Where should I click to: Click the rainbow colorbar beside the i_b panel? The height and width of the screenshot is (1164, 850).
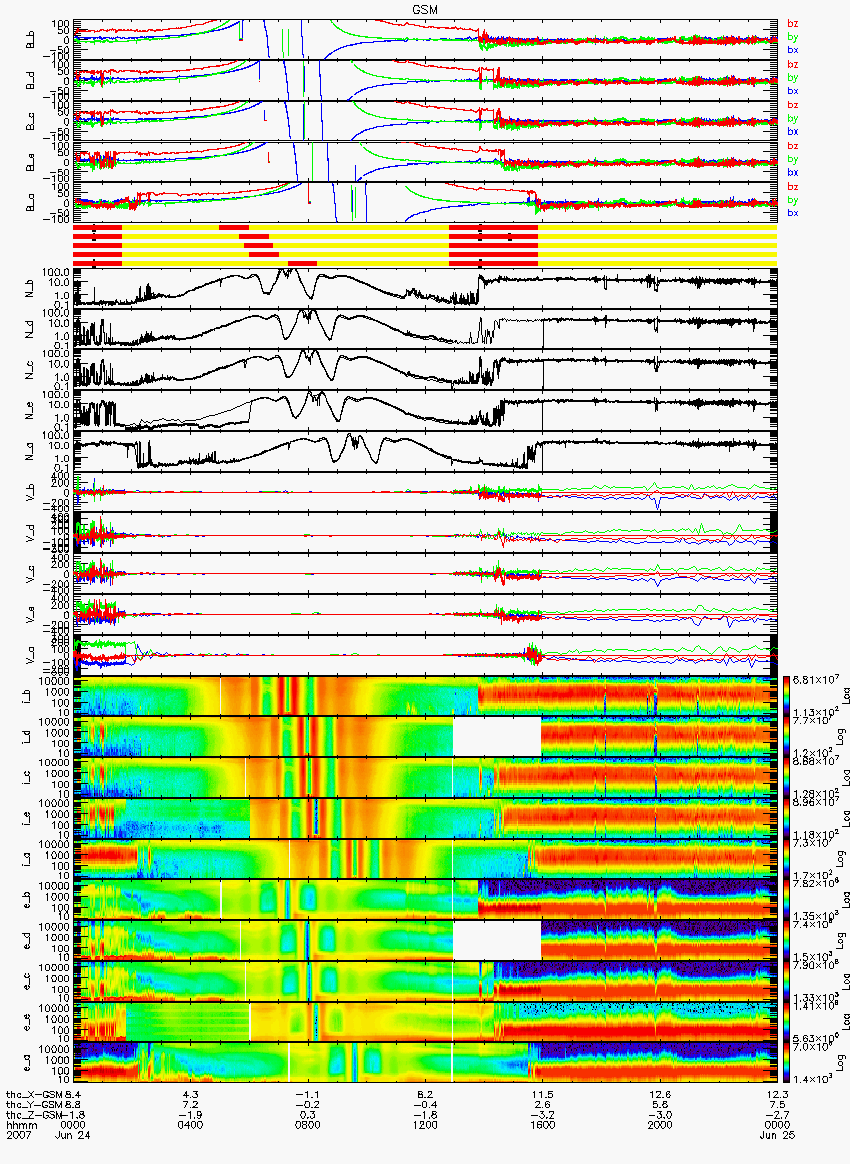pos(786,696)
